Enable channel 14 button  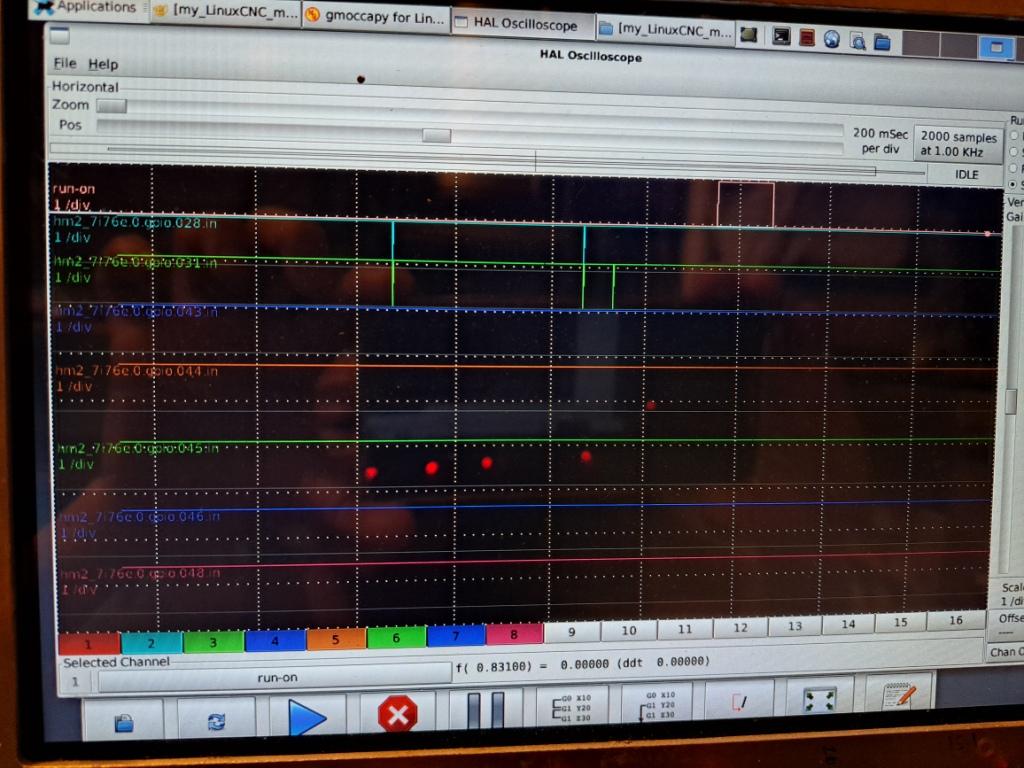click(x=848, y=623)
